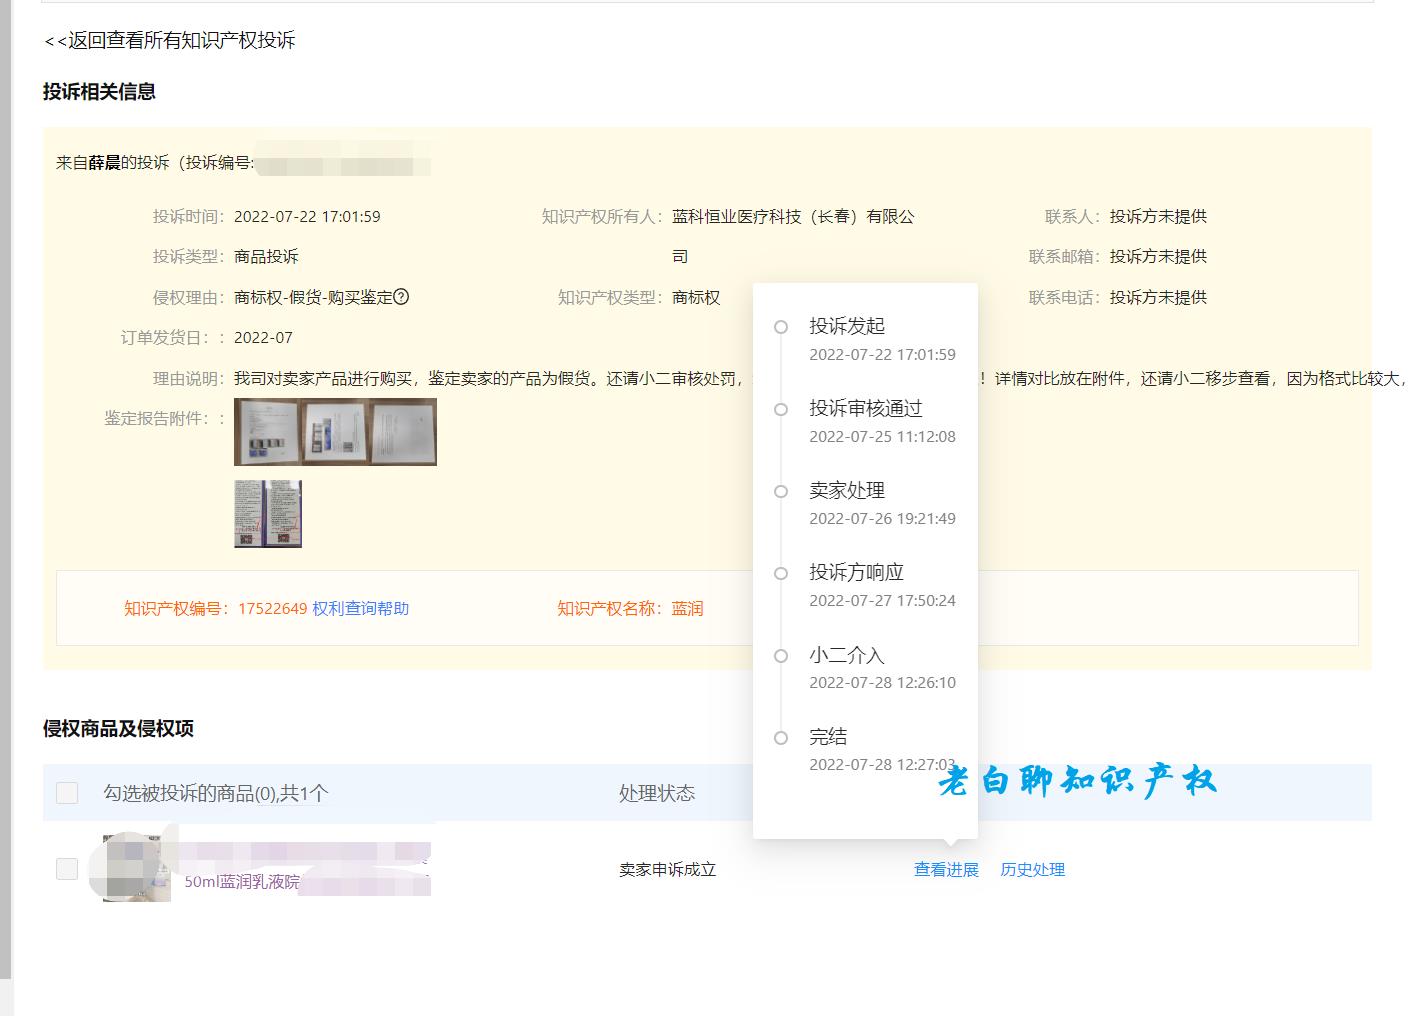Click the 处理状态 column header
The height and width of the screenshot is (1016, 1416).
click(657, 793)
